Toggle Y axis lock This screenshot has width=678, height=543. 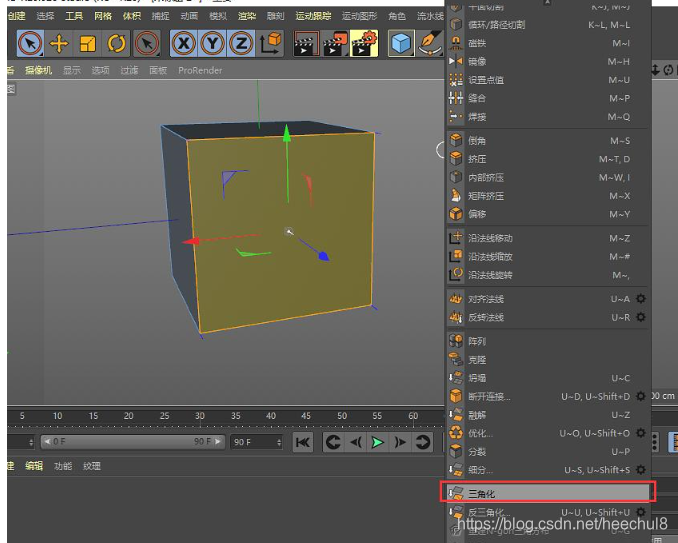point(212,44)
